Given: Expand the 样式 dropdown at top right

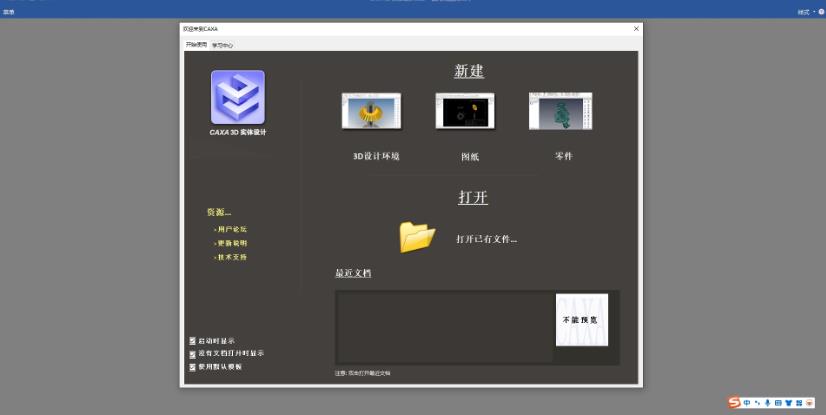Looking at the screenshot, I should 806,12.
